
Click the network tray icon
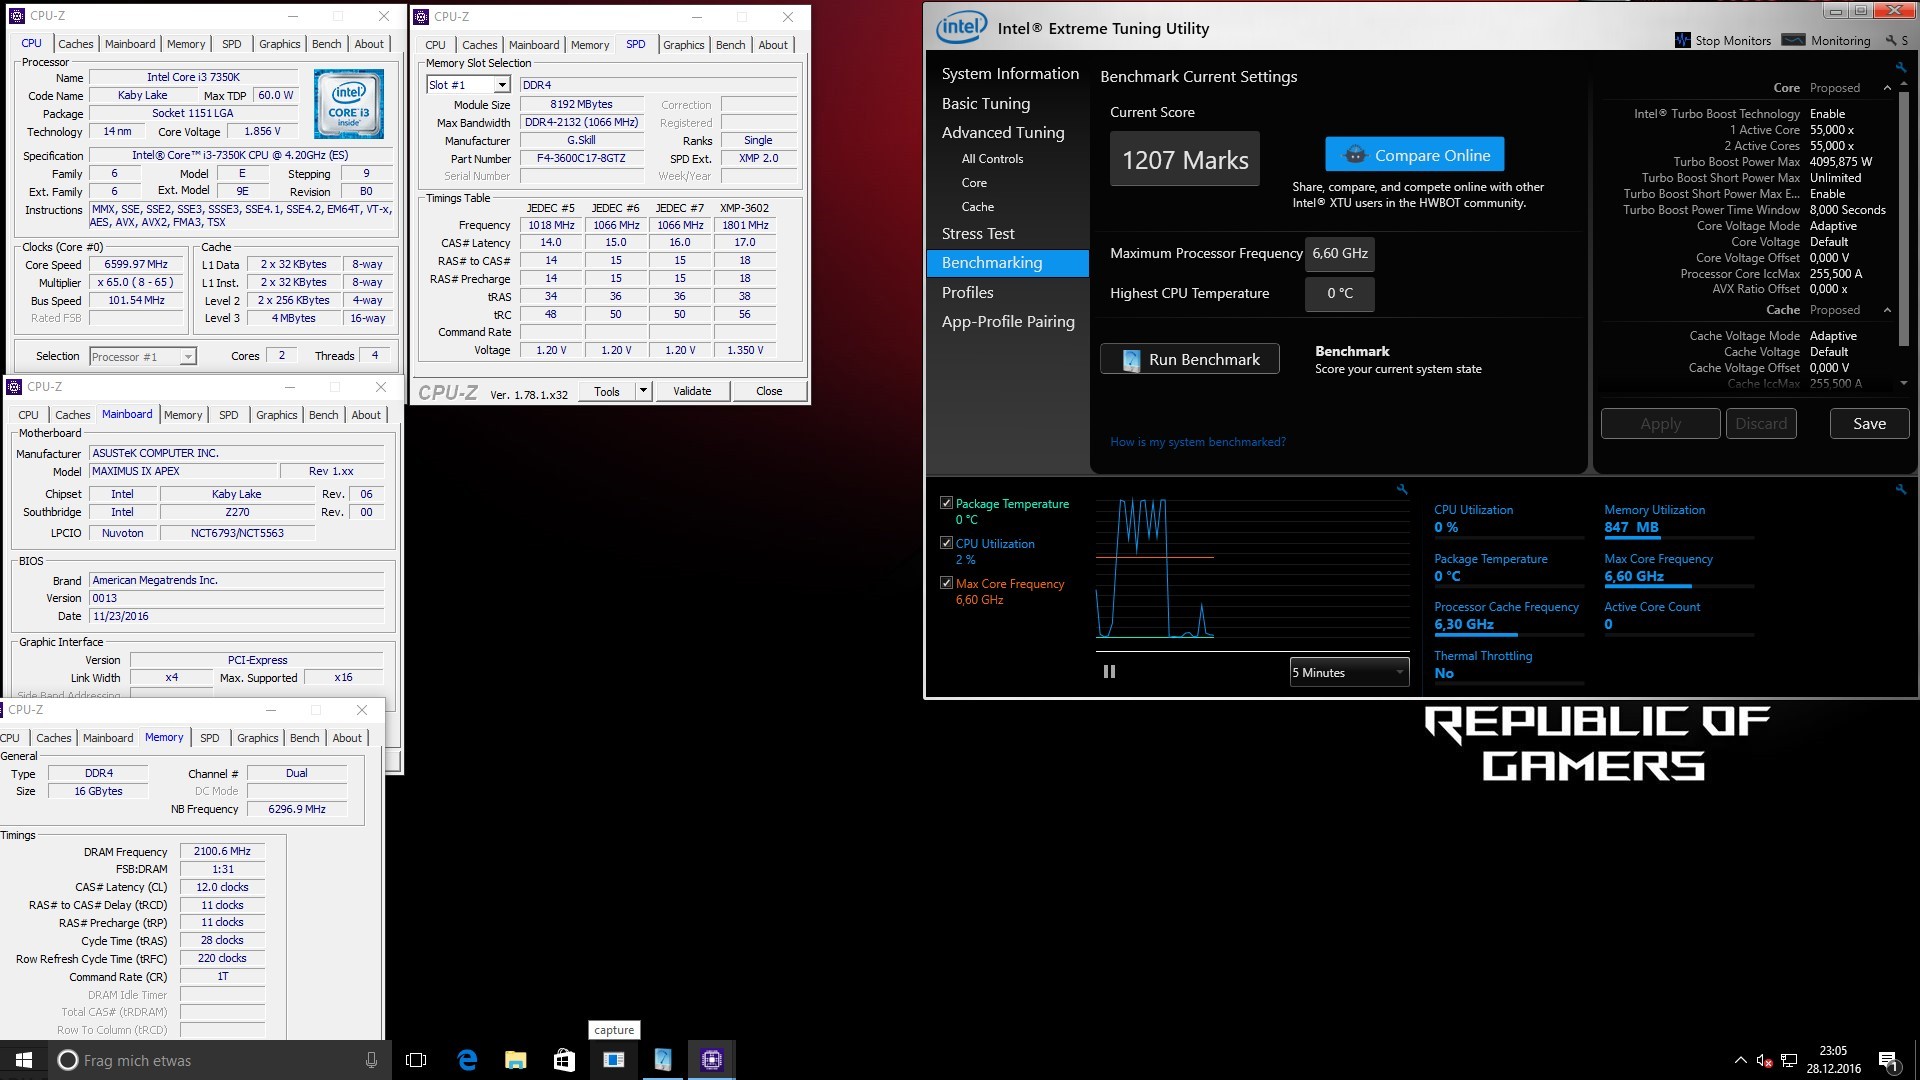point(1790,1060)
